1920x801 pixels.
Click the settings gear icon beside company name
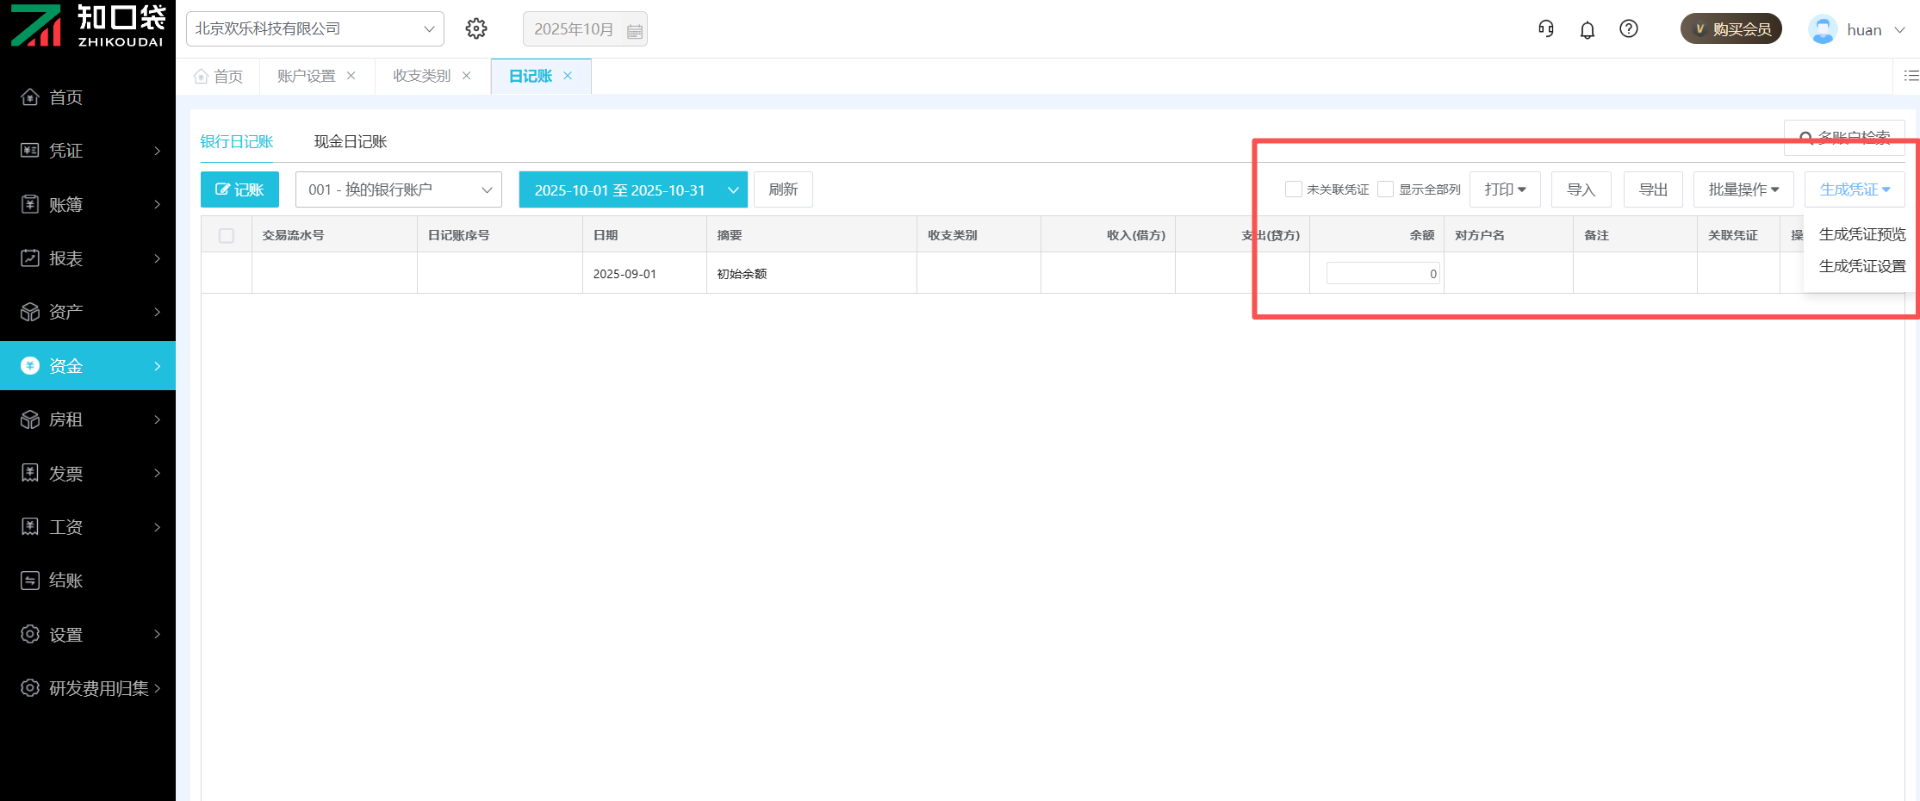click(476, 29)
